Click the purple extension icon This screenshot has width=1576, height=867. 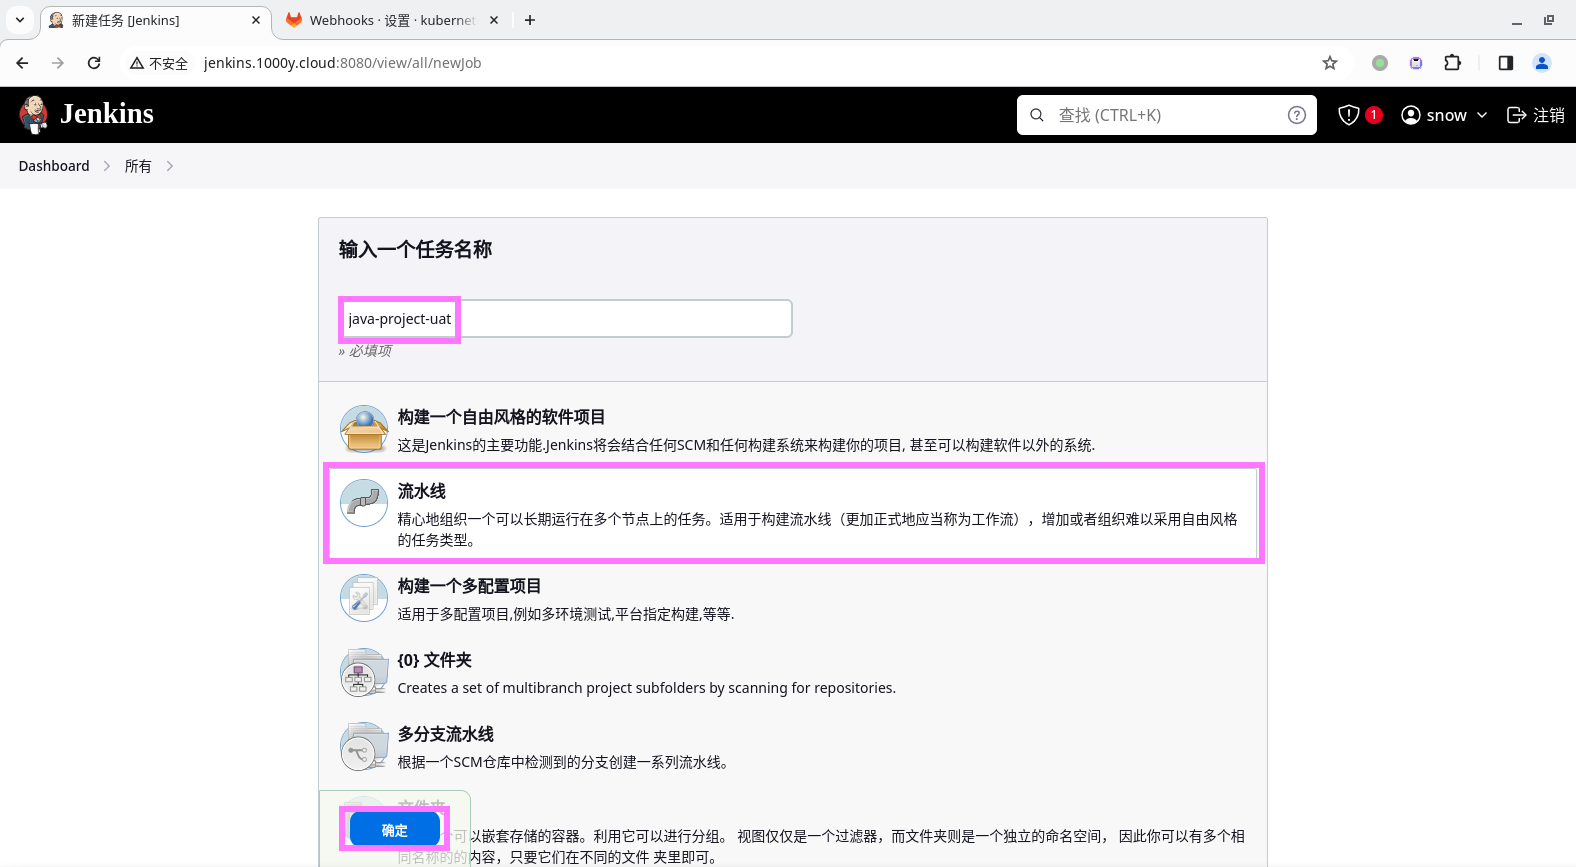1416,63
